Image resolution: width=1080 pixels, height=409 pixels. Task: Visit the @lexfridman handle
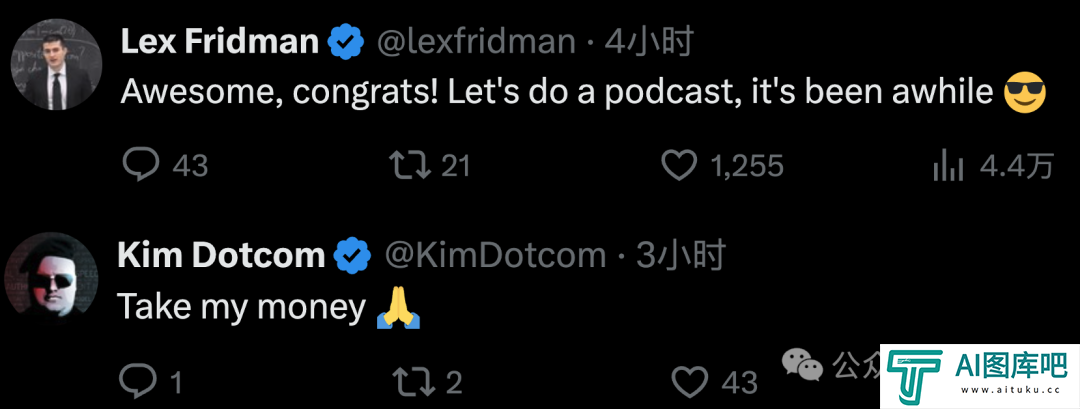tap(475, 43)
